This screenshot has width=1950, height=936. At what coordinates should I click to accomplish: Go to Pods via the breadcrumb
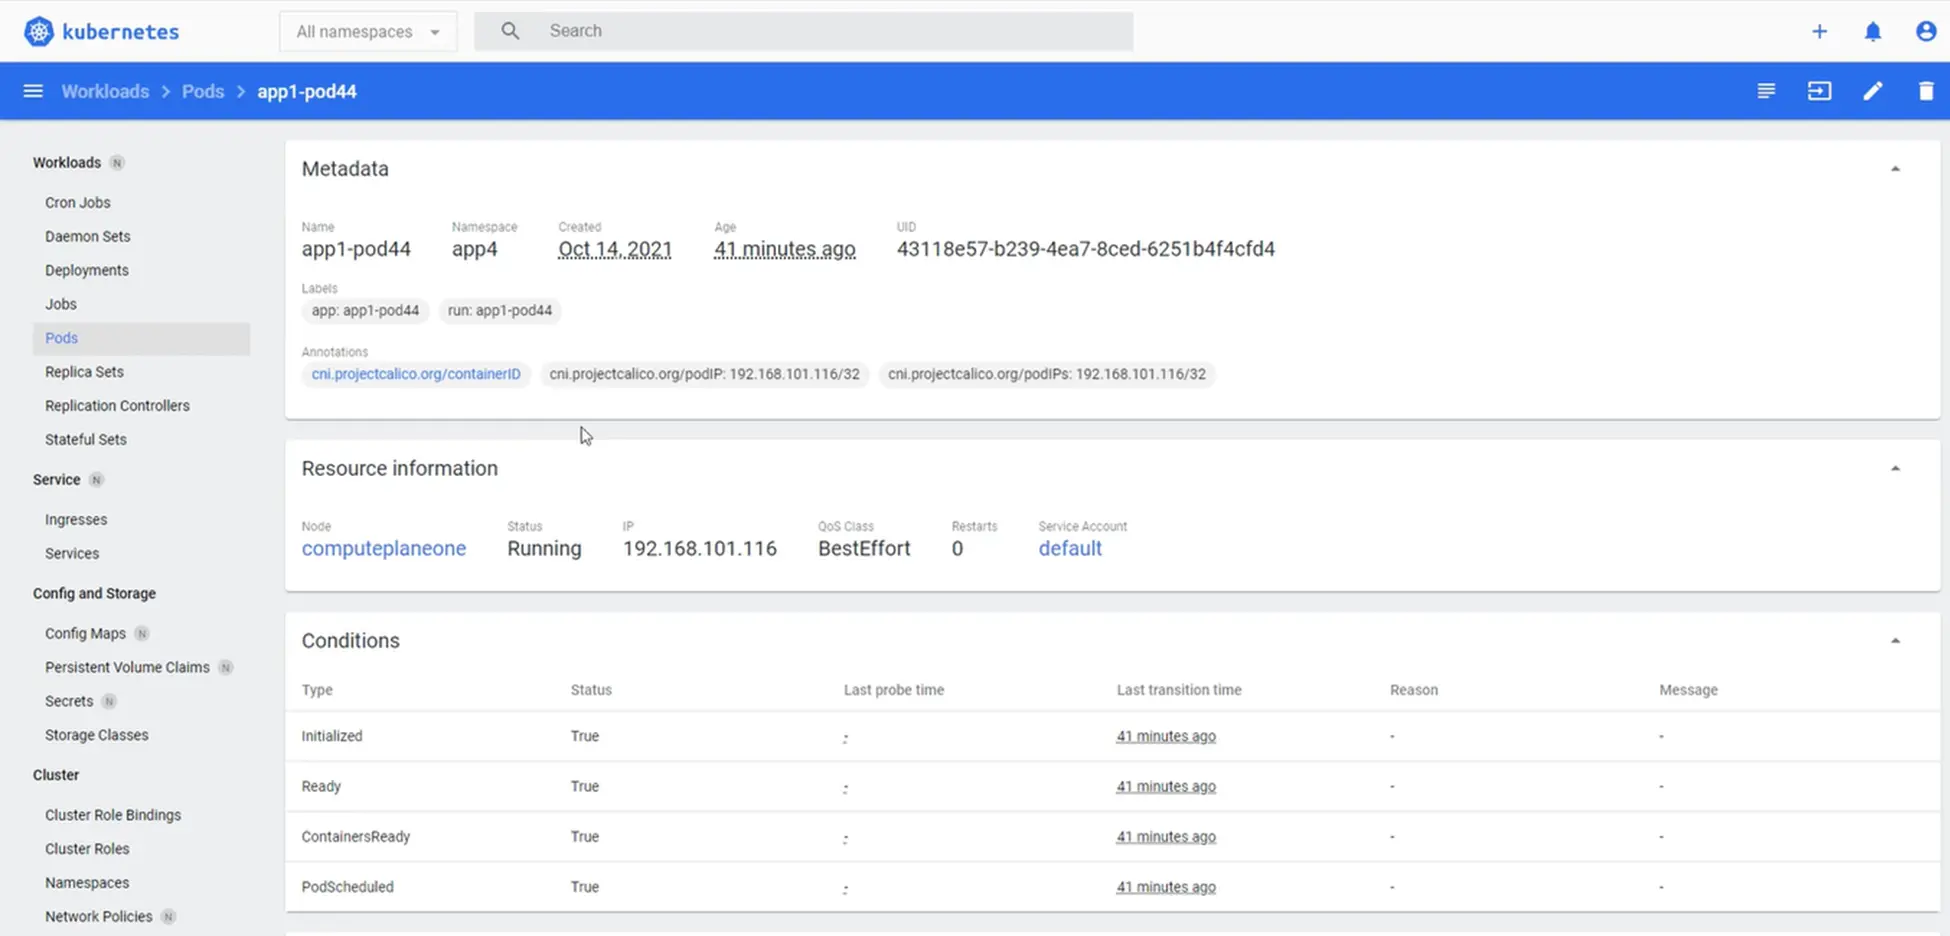(203, 91)
